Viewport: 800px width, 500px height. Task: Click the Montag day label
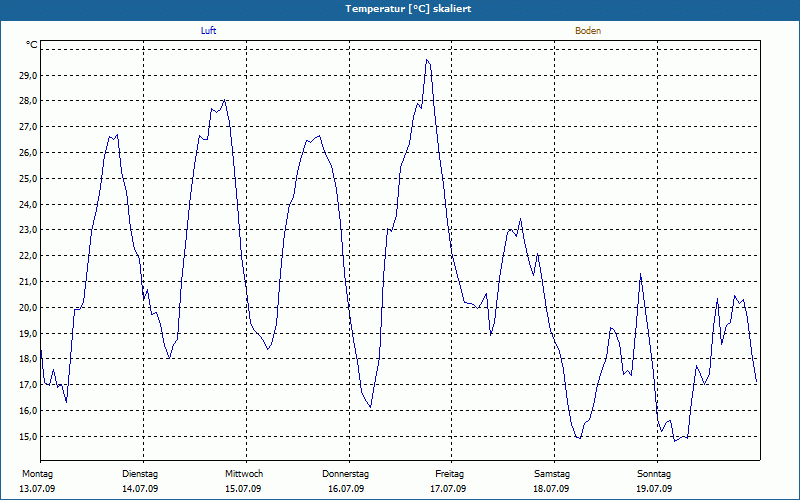37,474
